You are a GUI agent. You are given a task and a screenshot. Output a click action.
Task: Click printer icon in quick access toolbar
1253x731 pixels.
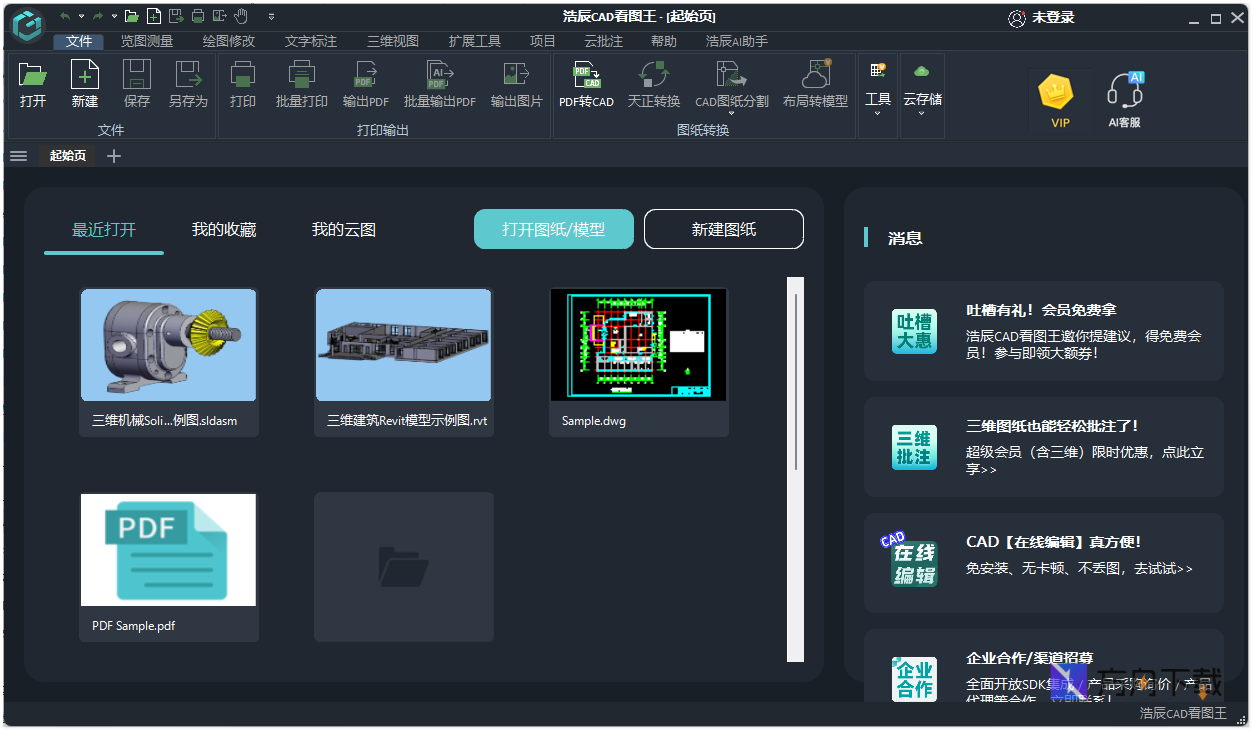pyautogui.click(x=198, y=16)
